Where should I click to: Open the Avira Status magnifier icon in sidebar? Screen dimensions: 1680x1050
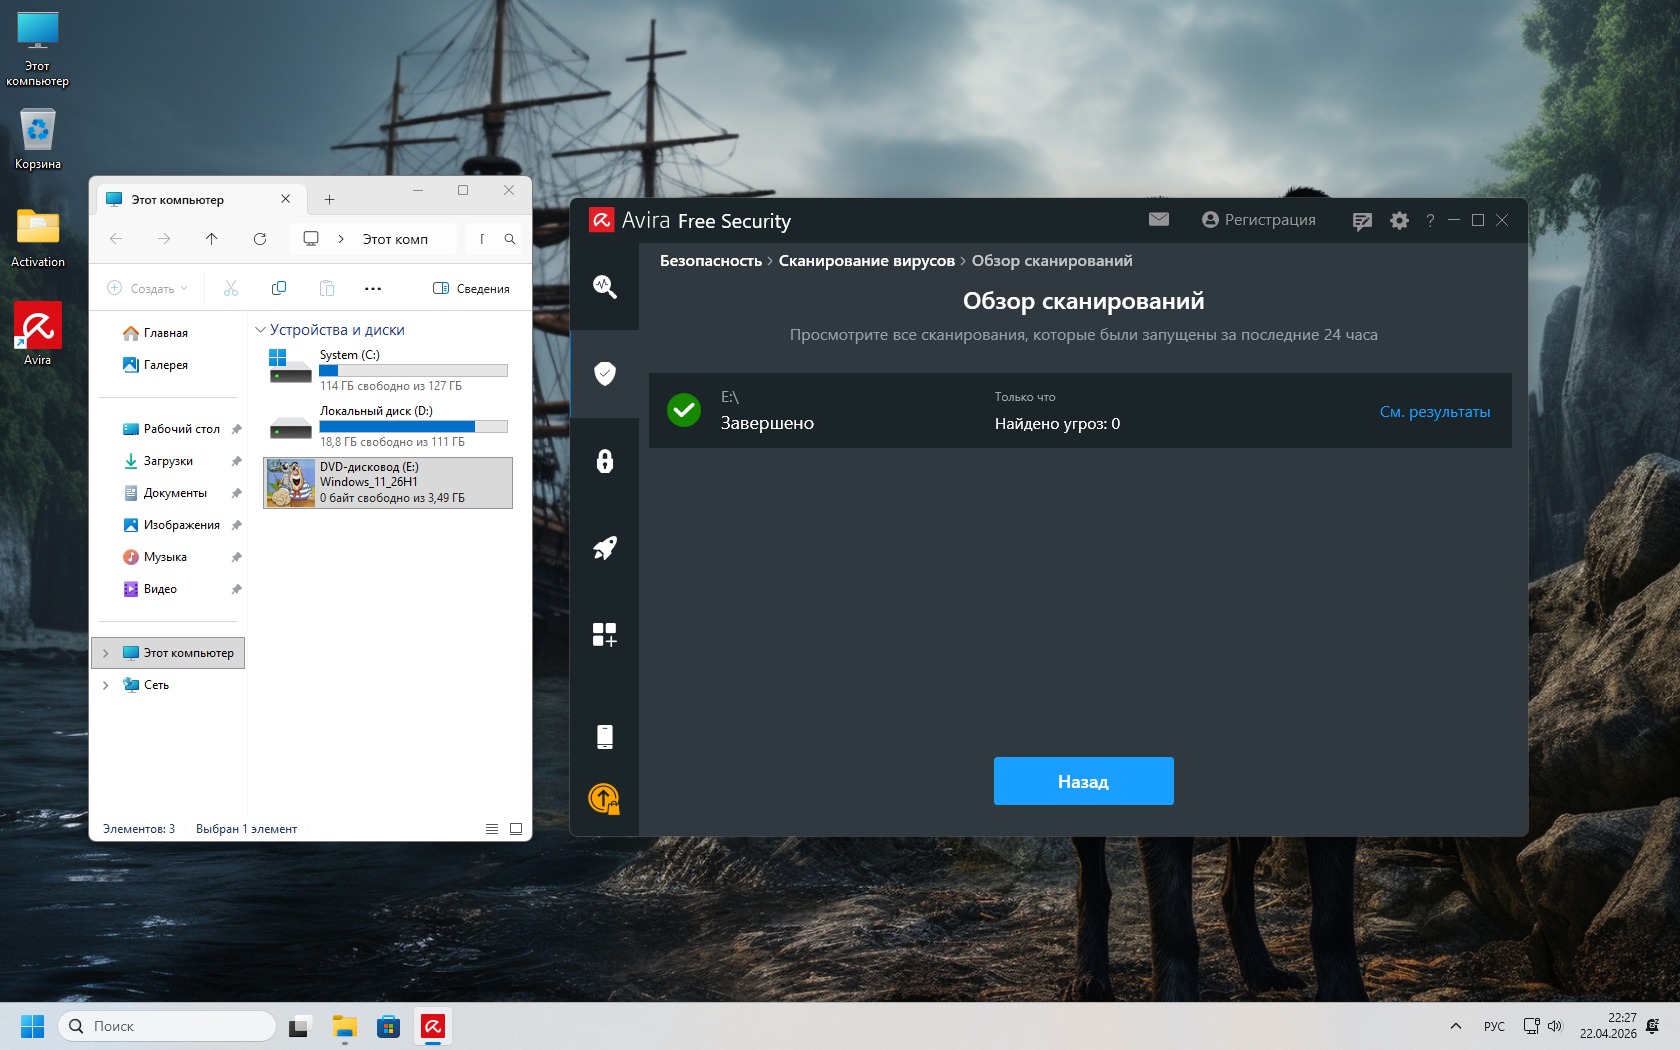(604, 287)
